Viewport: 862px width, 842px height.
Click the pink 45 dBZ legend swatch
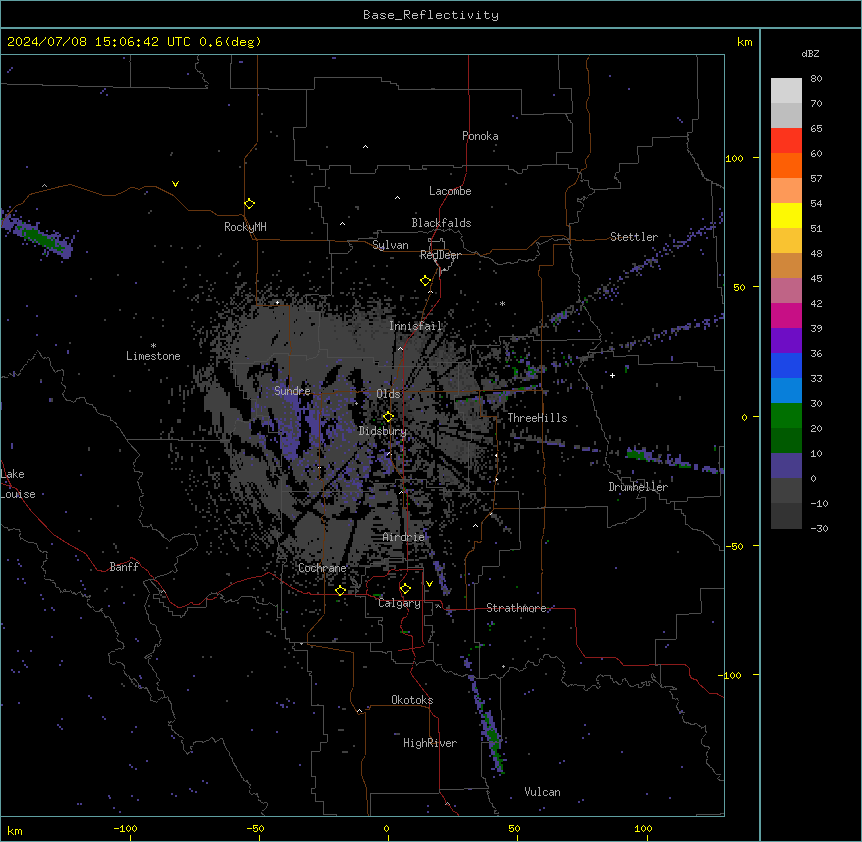point(786,291)
